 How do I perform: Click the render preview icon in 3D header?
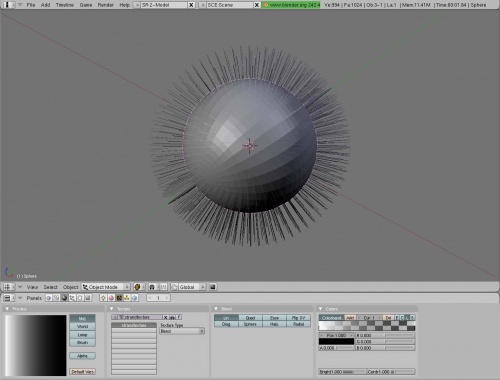tap(213, 287)
